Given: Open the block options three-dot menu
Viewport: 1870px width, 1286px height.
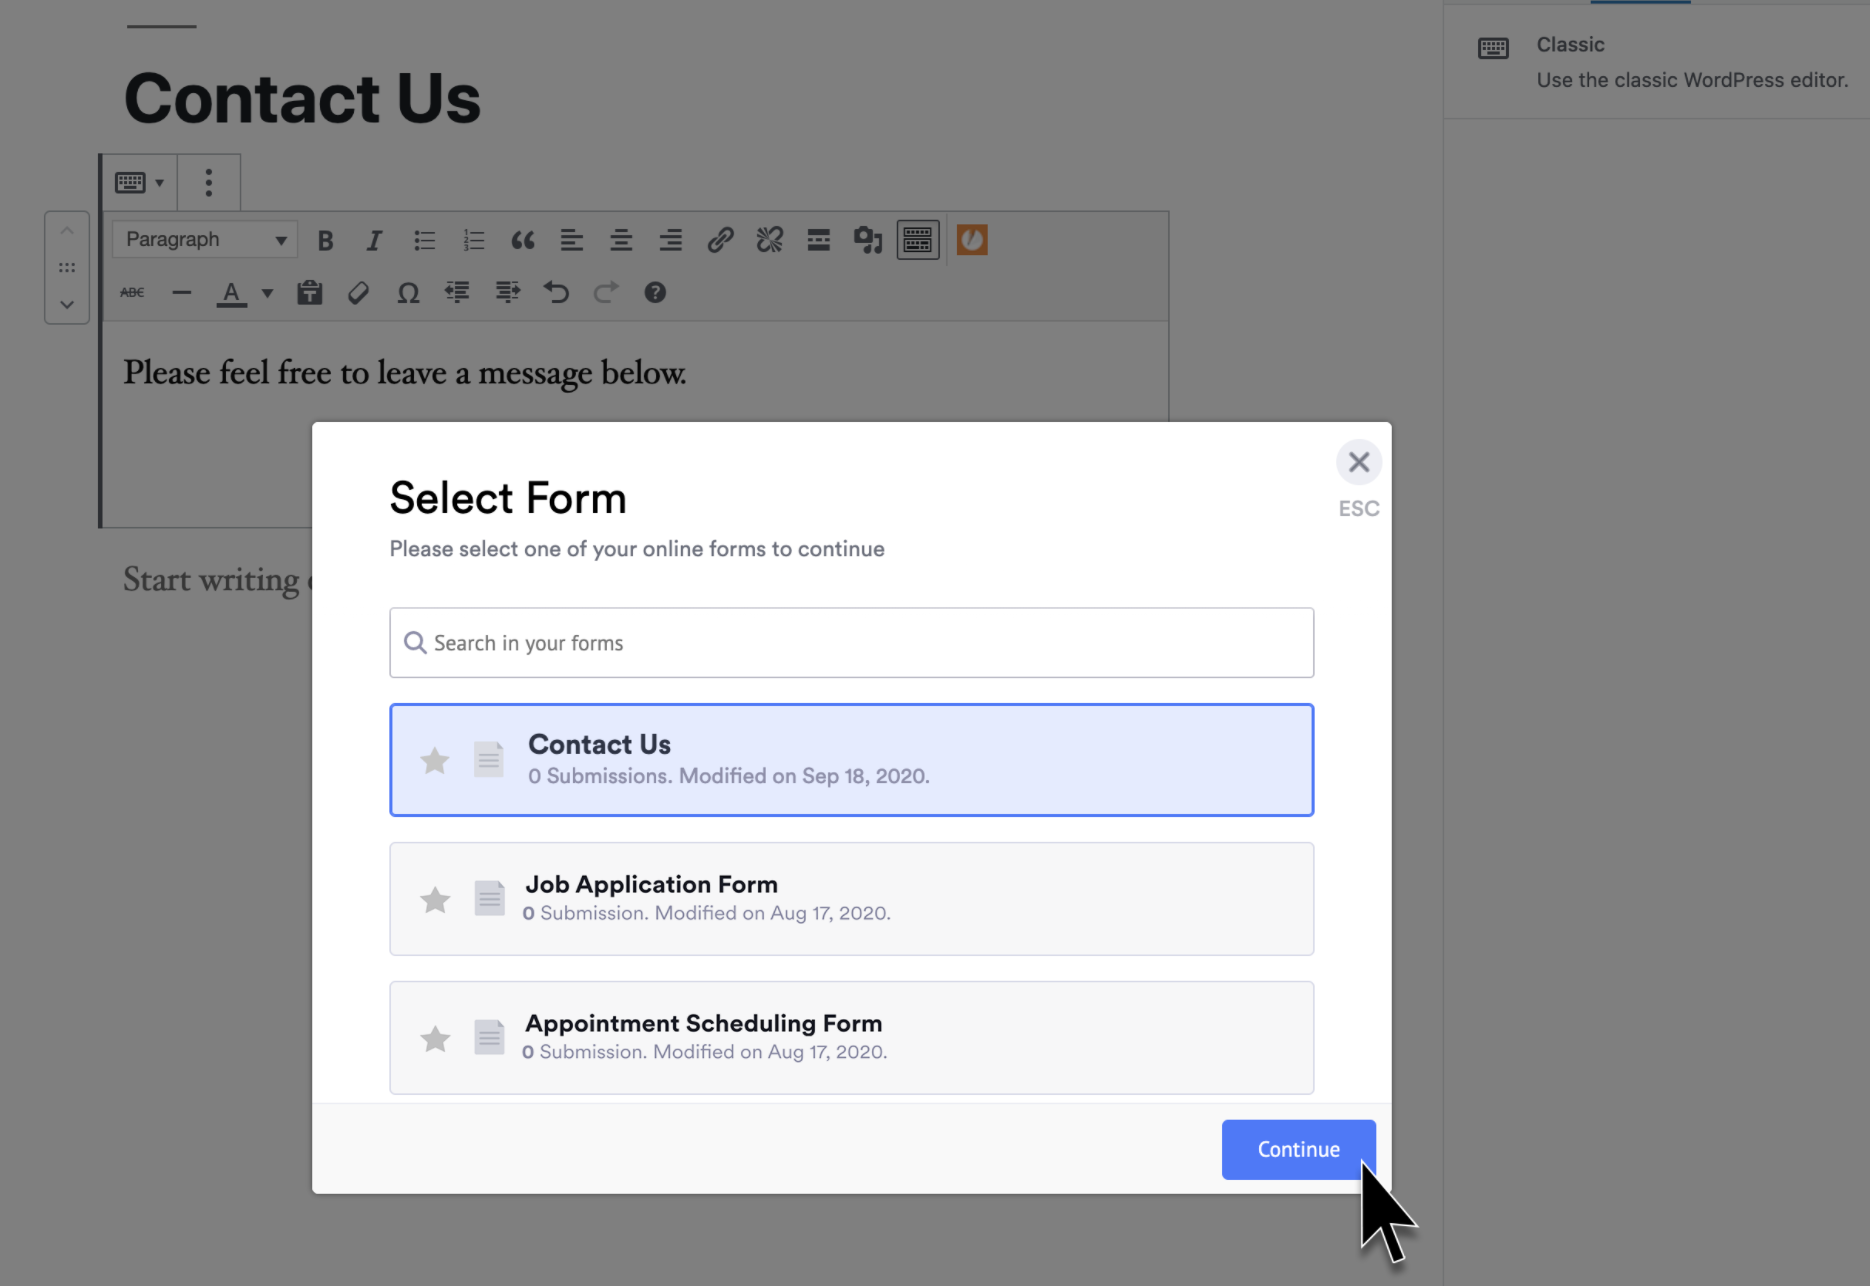Looking at the screenshot, I should coord(208,182).
